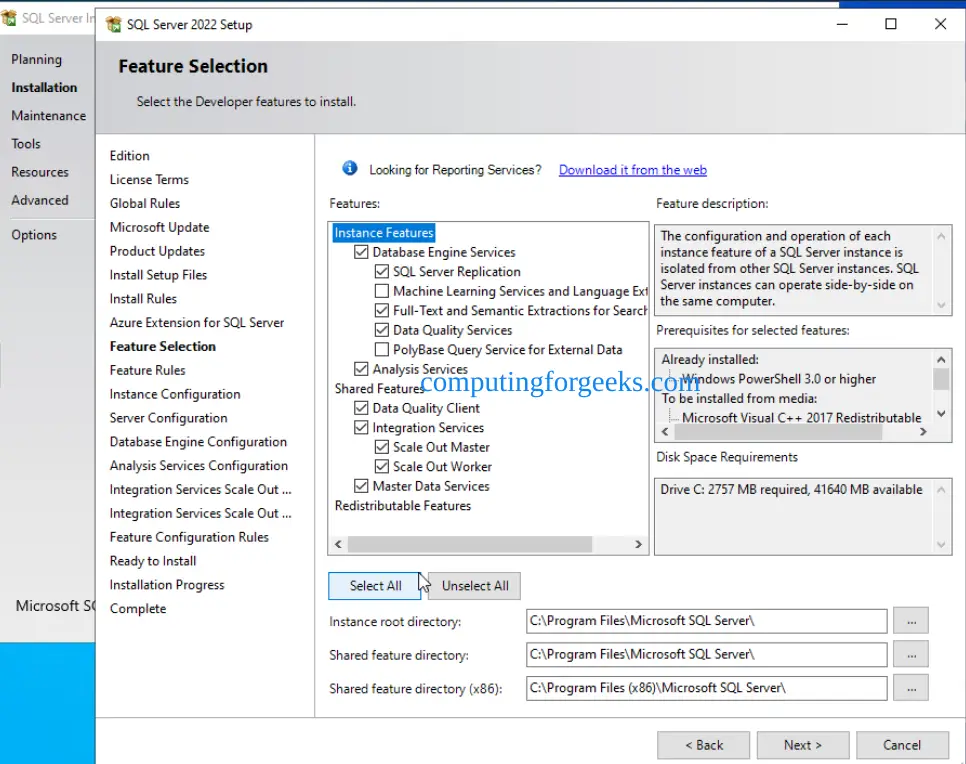The height and width of the screenshot is (764, 966).
Task: Toggle Database Engine Services checkbox
Action: (361, 252)
